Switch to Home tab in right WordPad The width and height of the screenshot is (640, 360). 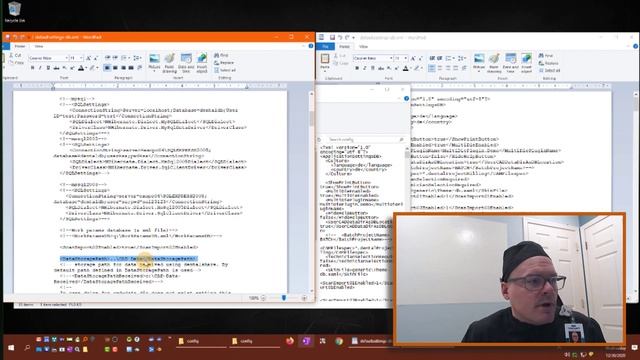pos(344,47)
